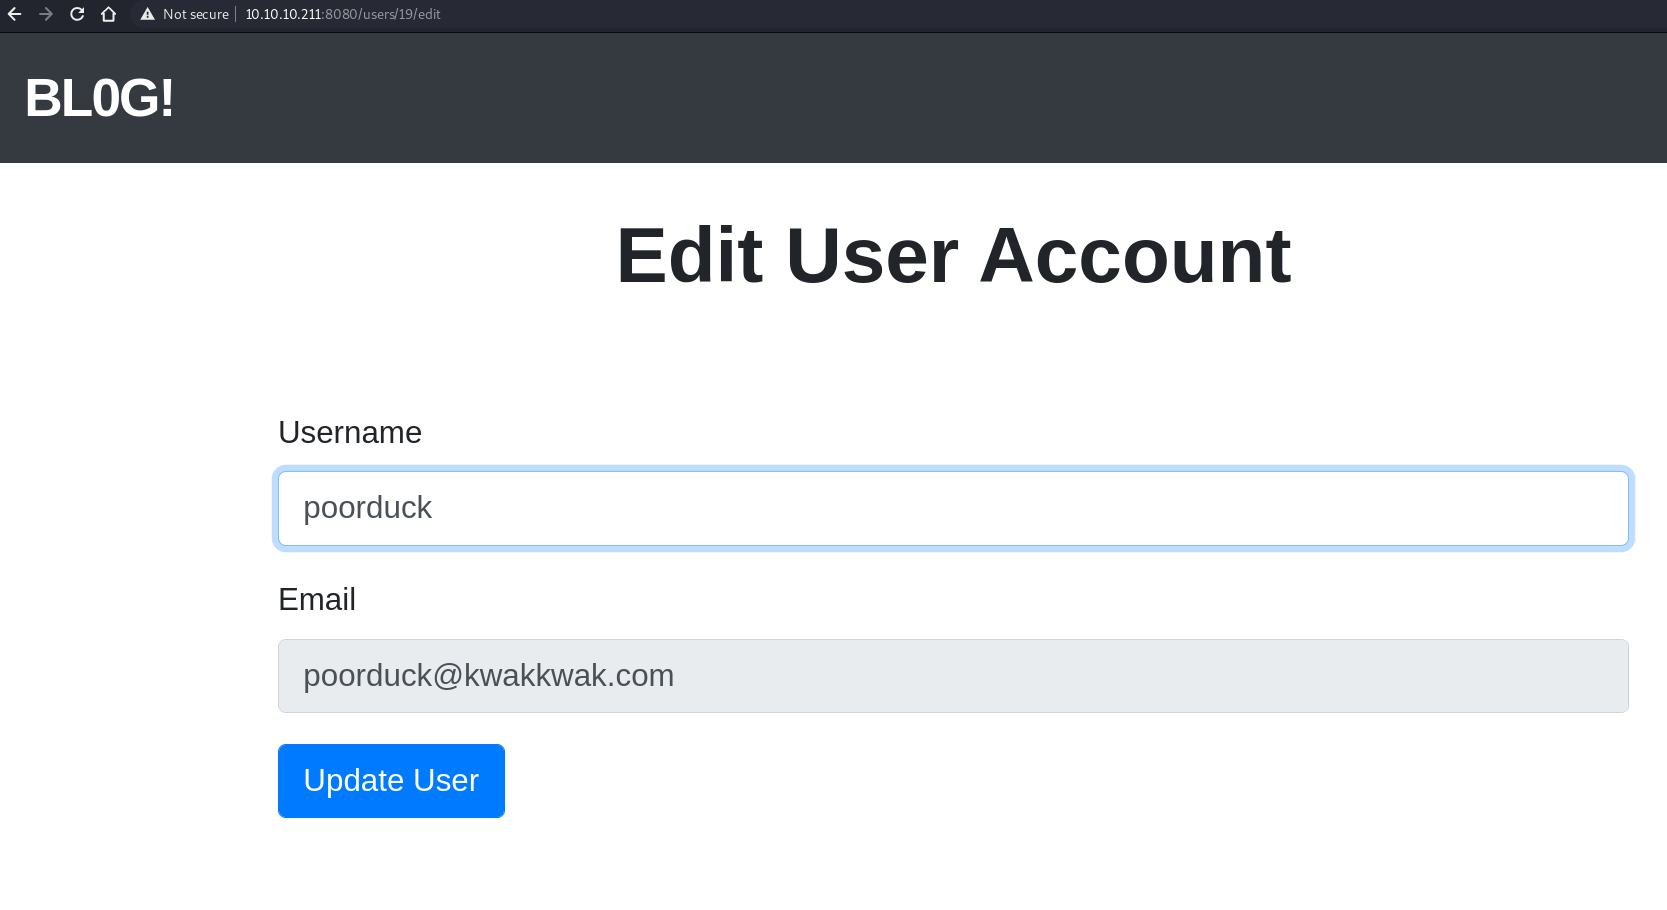
Task: Reload the current page
Action: [77, 14]
